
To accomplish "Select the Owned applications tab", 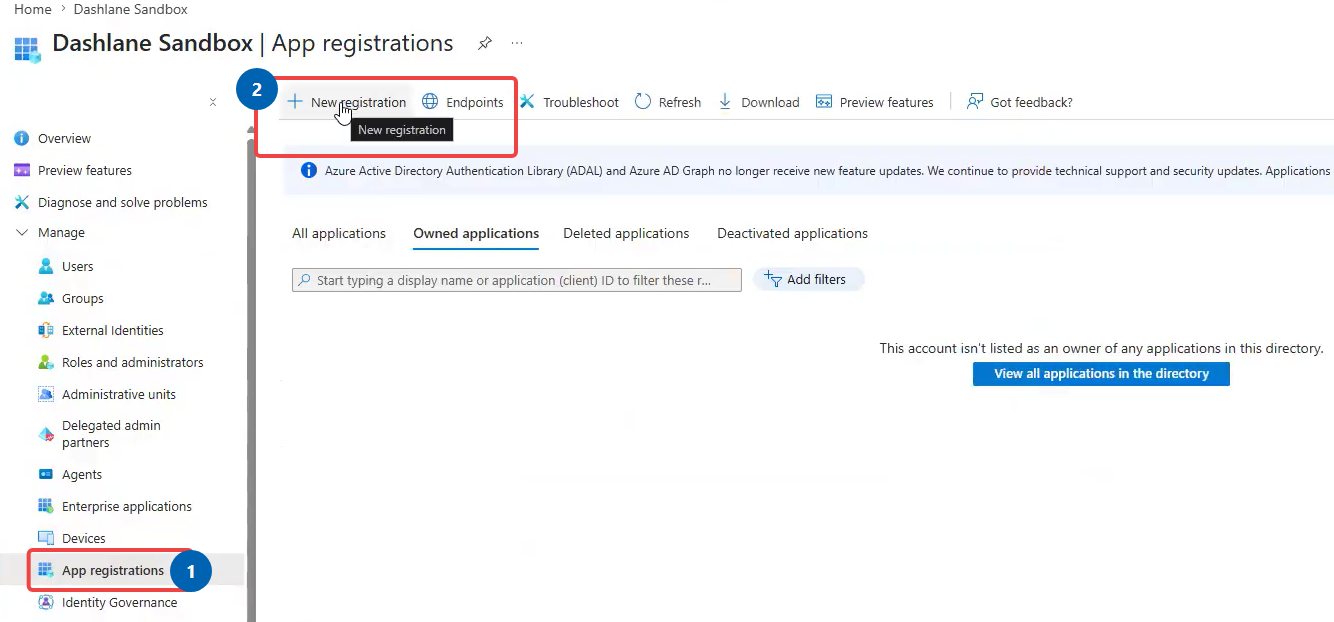I will 476,233.
